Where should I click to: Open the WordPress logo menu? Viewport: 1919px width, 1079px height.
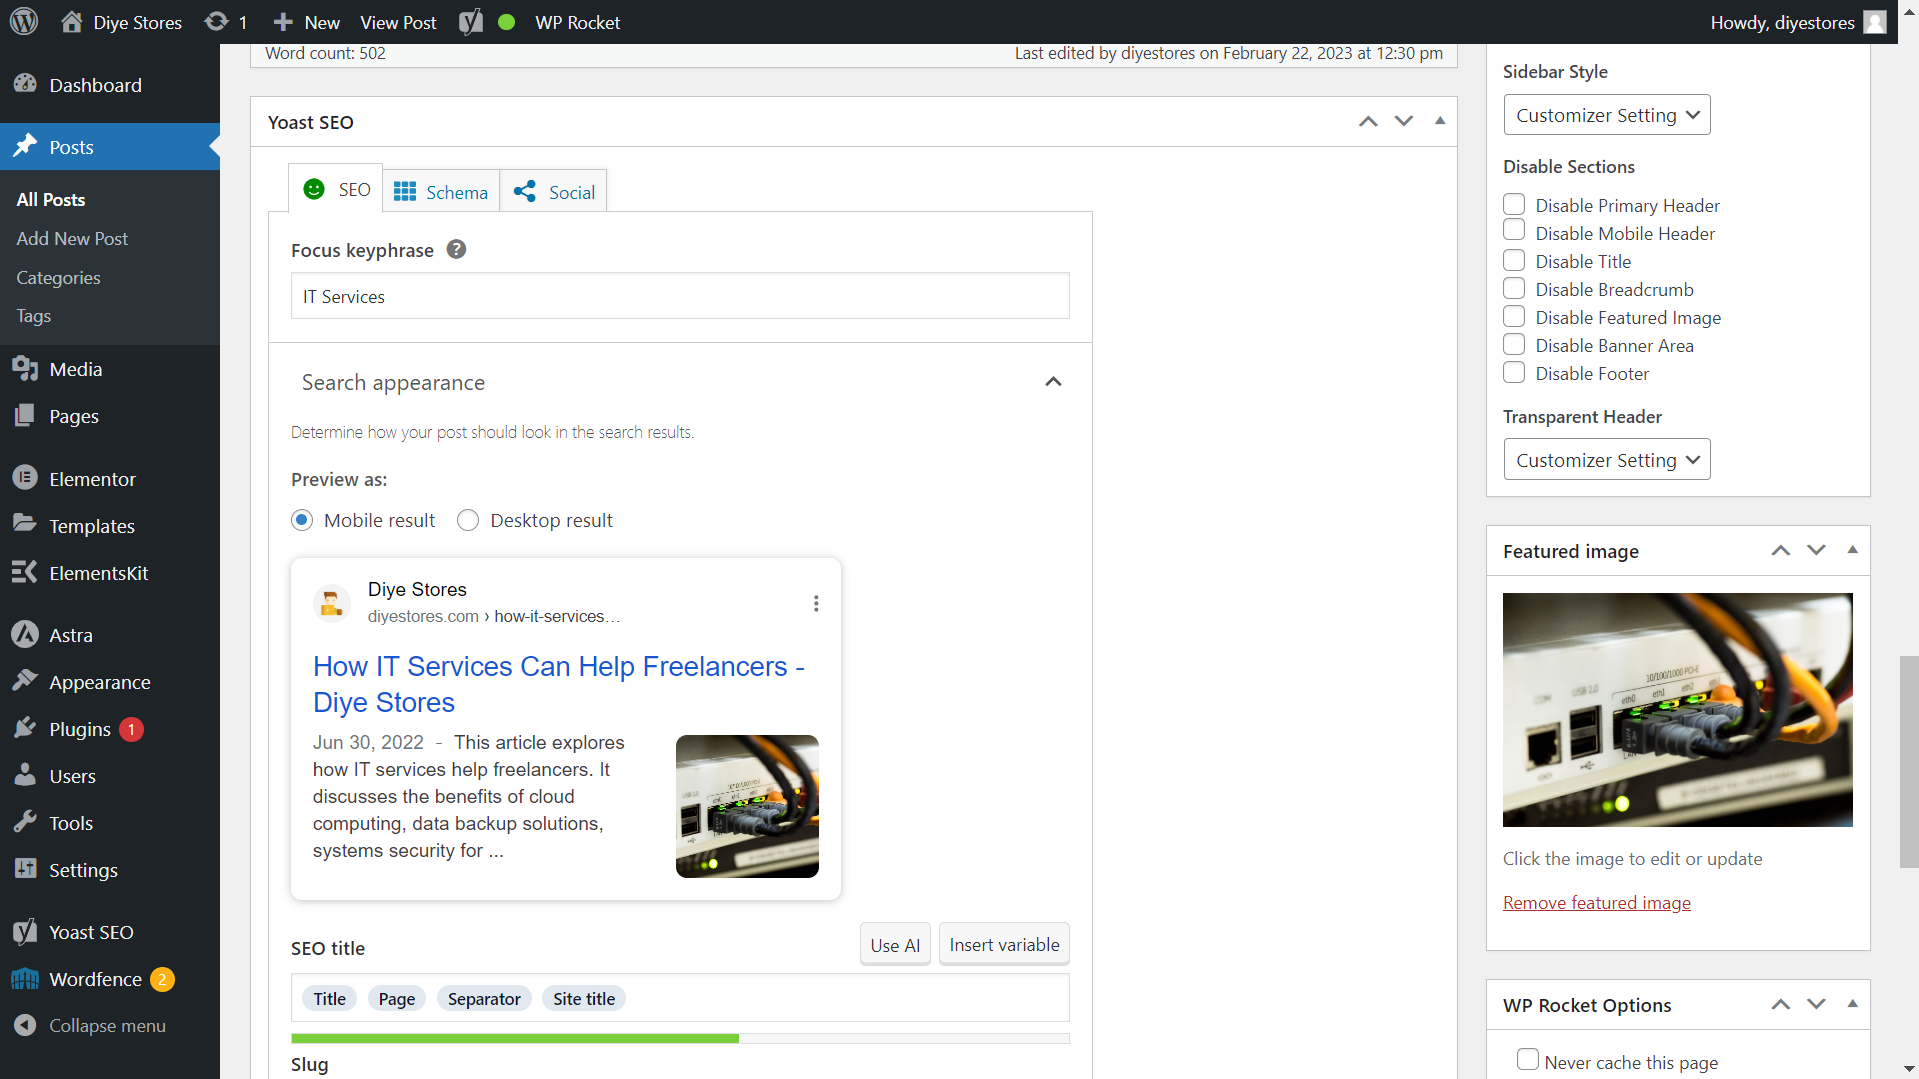(x=24, y=22)
